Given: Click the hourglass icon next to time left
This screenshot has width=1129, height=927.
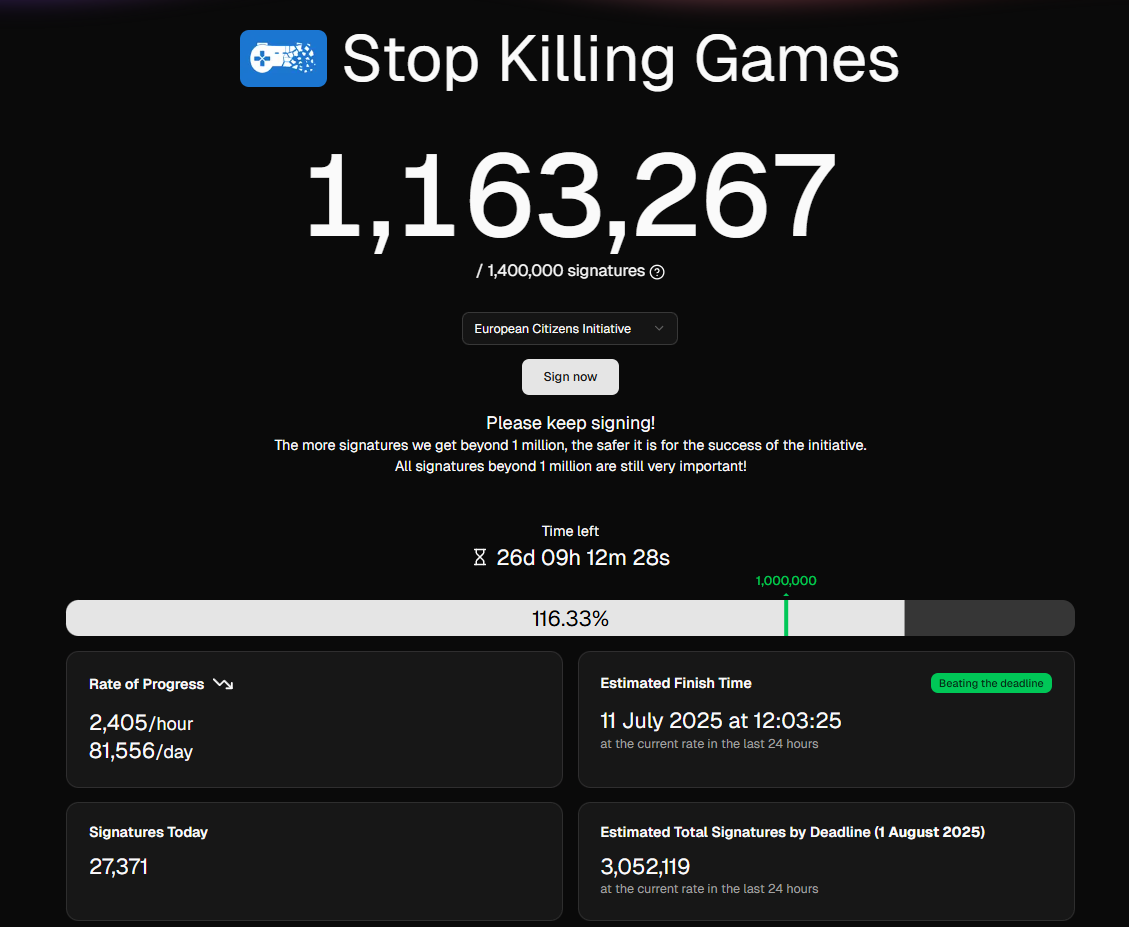Looking at the screenshot, I should [x=480, y=557].
